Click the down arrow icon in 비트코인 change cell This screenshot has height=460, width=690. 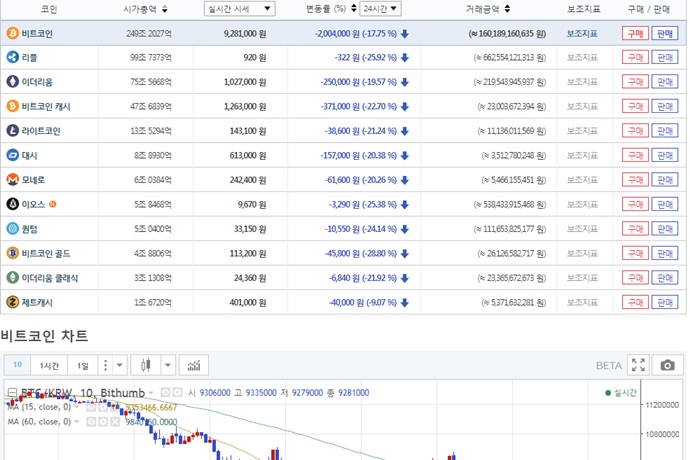405,33
